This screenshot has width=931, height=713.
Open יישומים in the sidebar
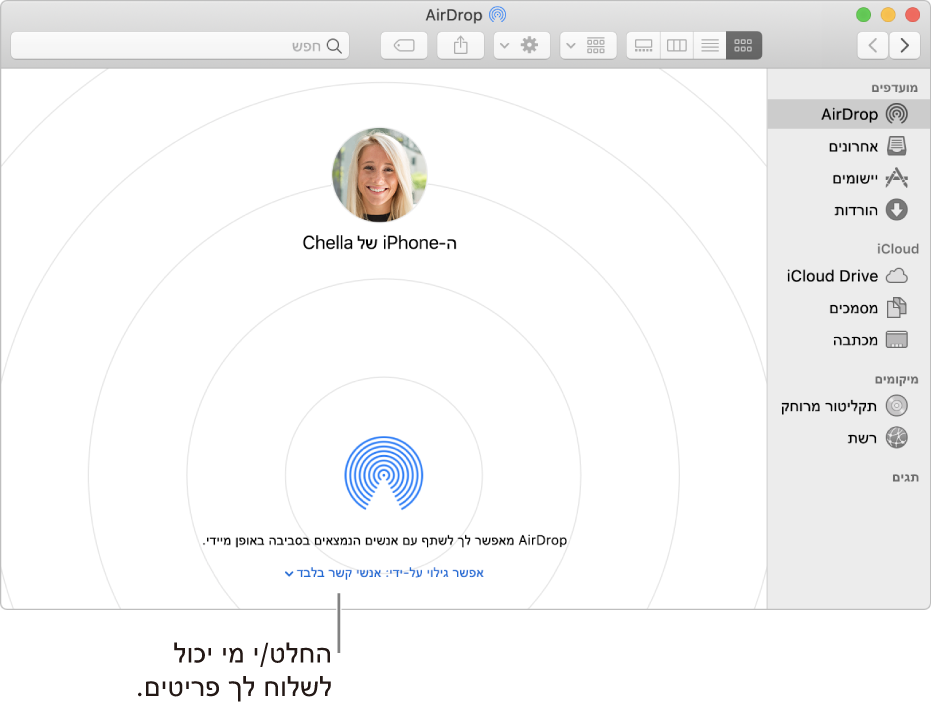tap(849, 178)
